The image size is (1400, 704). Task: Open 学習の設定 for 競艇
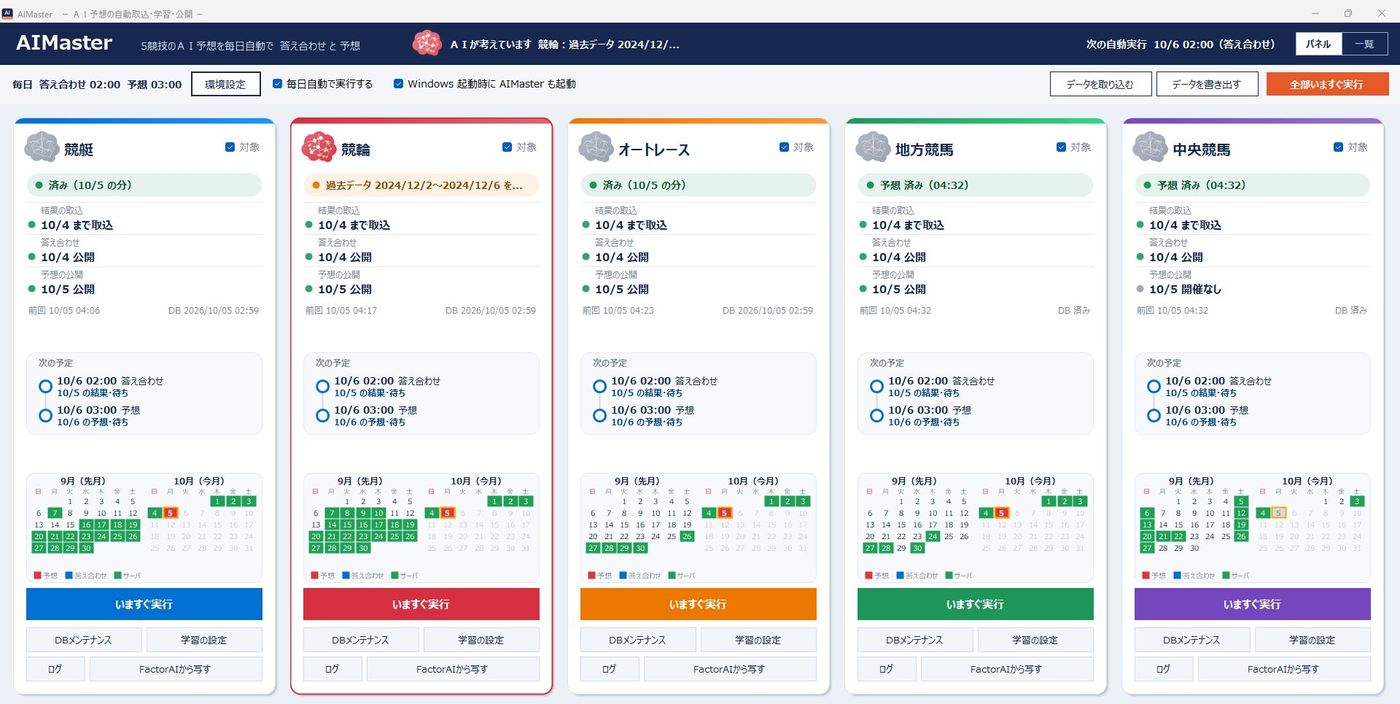204,640
